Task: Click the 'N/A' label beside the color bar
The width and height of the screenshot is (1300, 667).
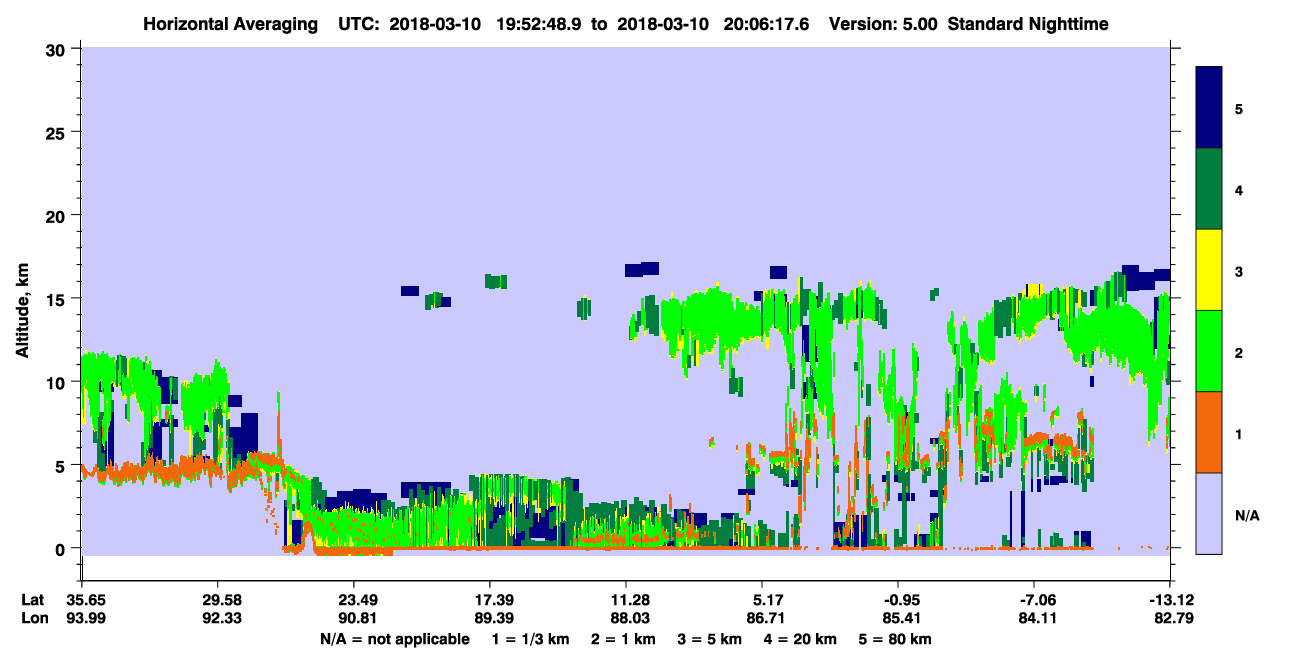Action: point(1247,516)
